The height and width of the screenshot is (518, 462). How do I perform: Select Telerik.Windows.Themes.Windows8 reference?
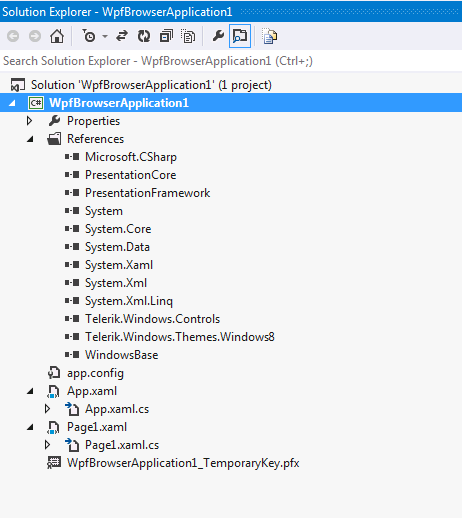(180, 337)
